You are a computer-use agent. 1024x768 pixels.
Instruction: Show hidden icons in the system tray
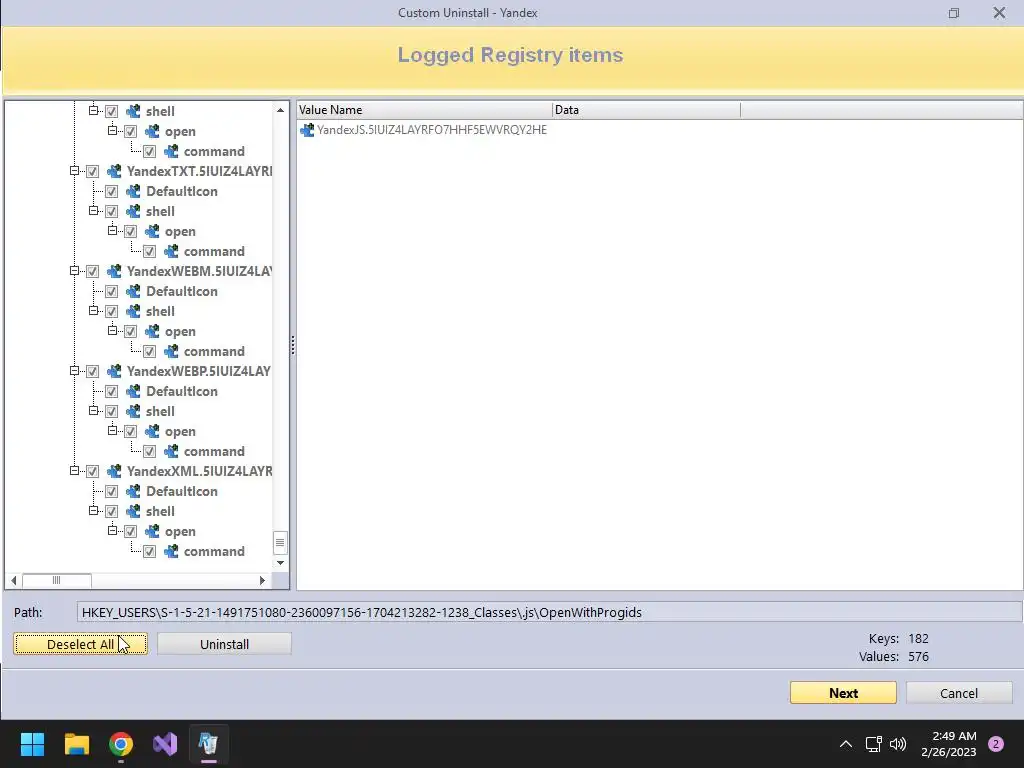pyautogui.click(x=846, y=744)
